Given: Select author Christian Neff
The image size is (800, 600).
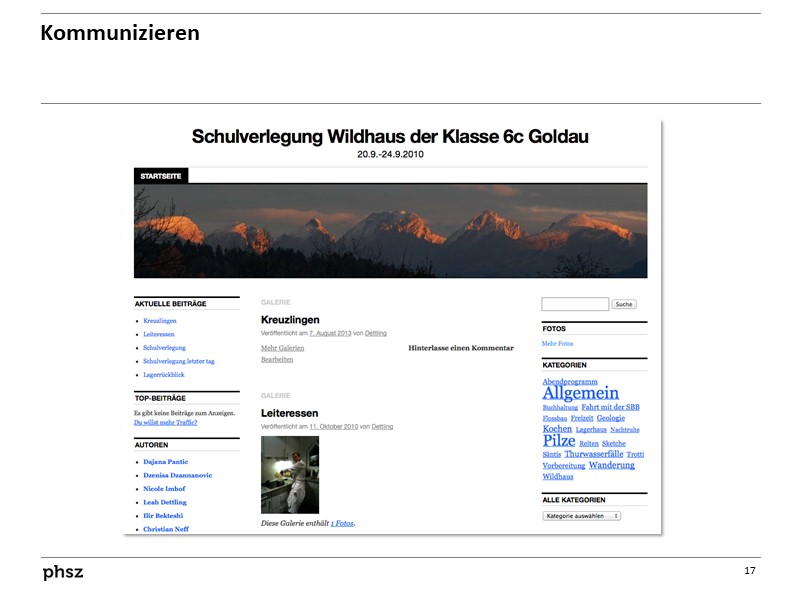Looking at the screenshot, I should point(165,529).
